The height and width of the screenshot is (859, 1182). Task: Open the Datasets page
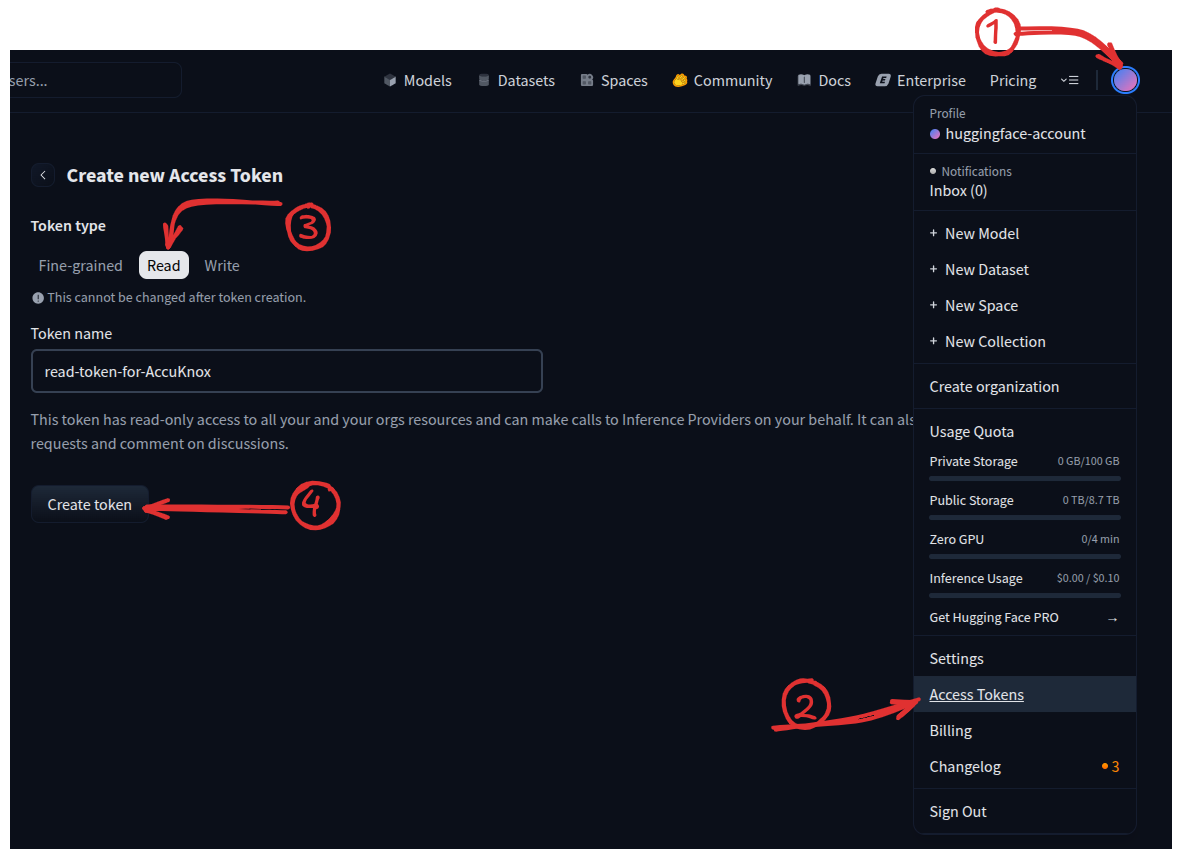[x=516, y=81]
